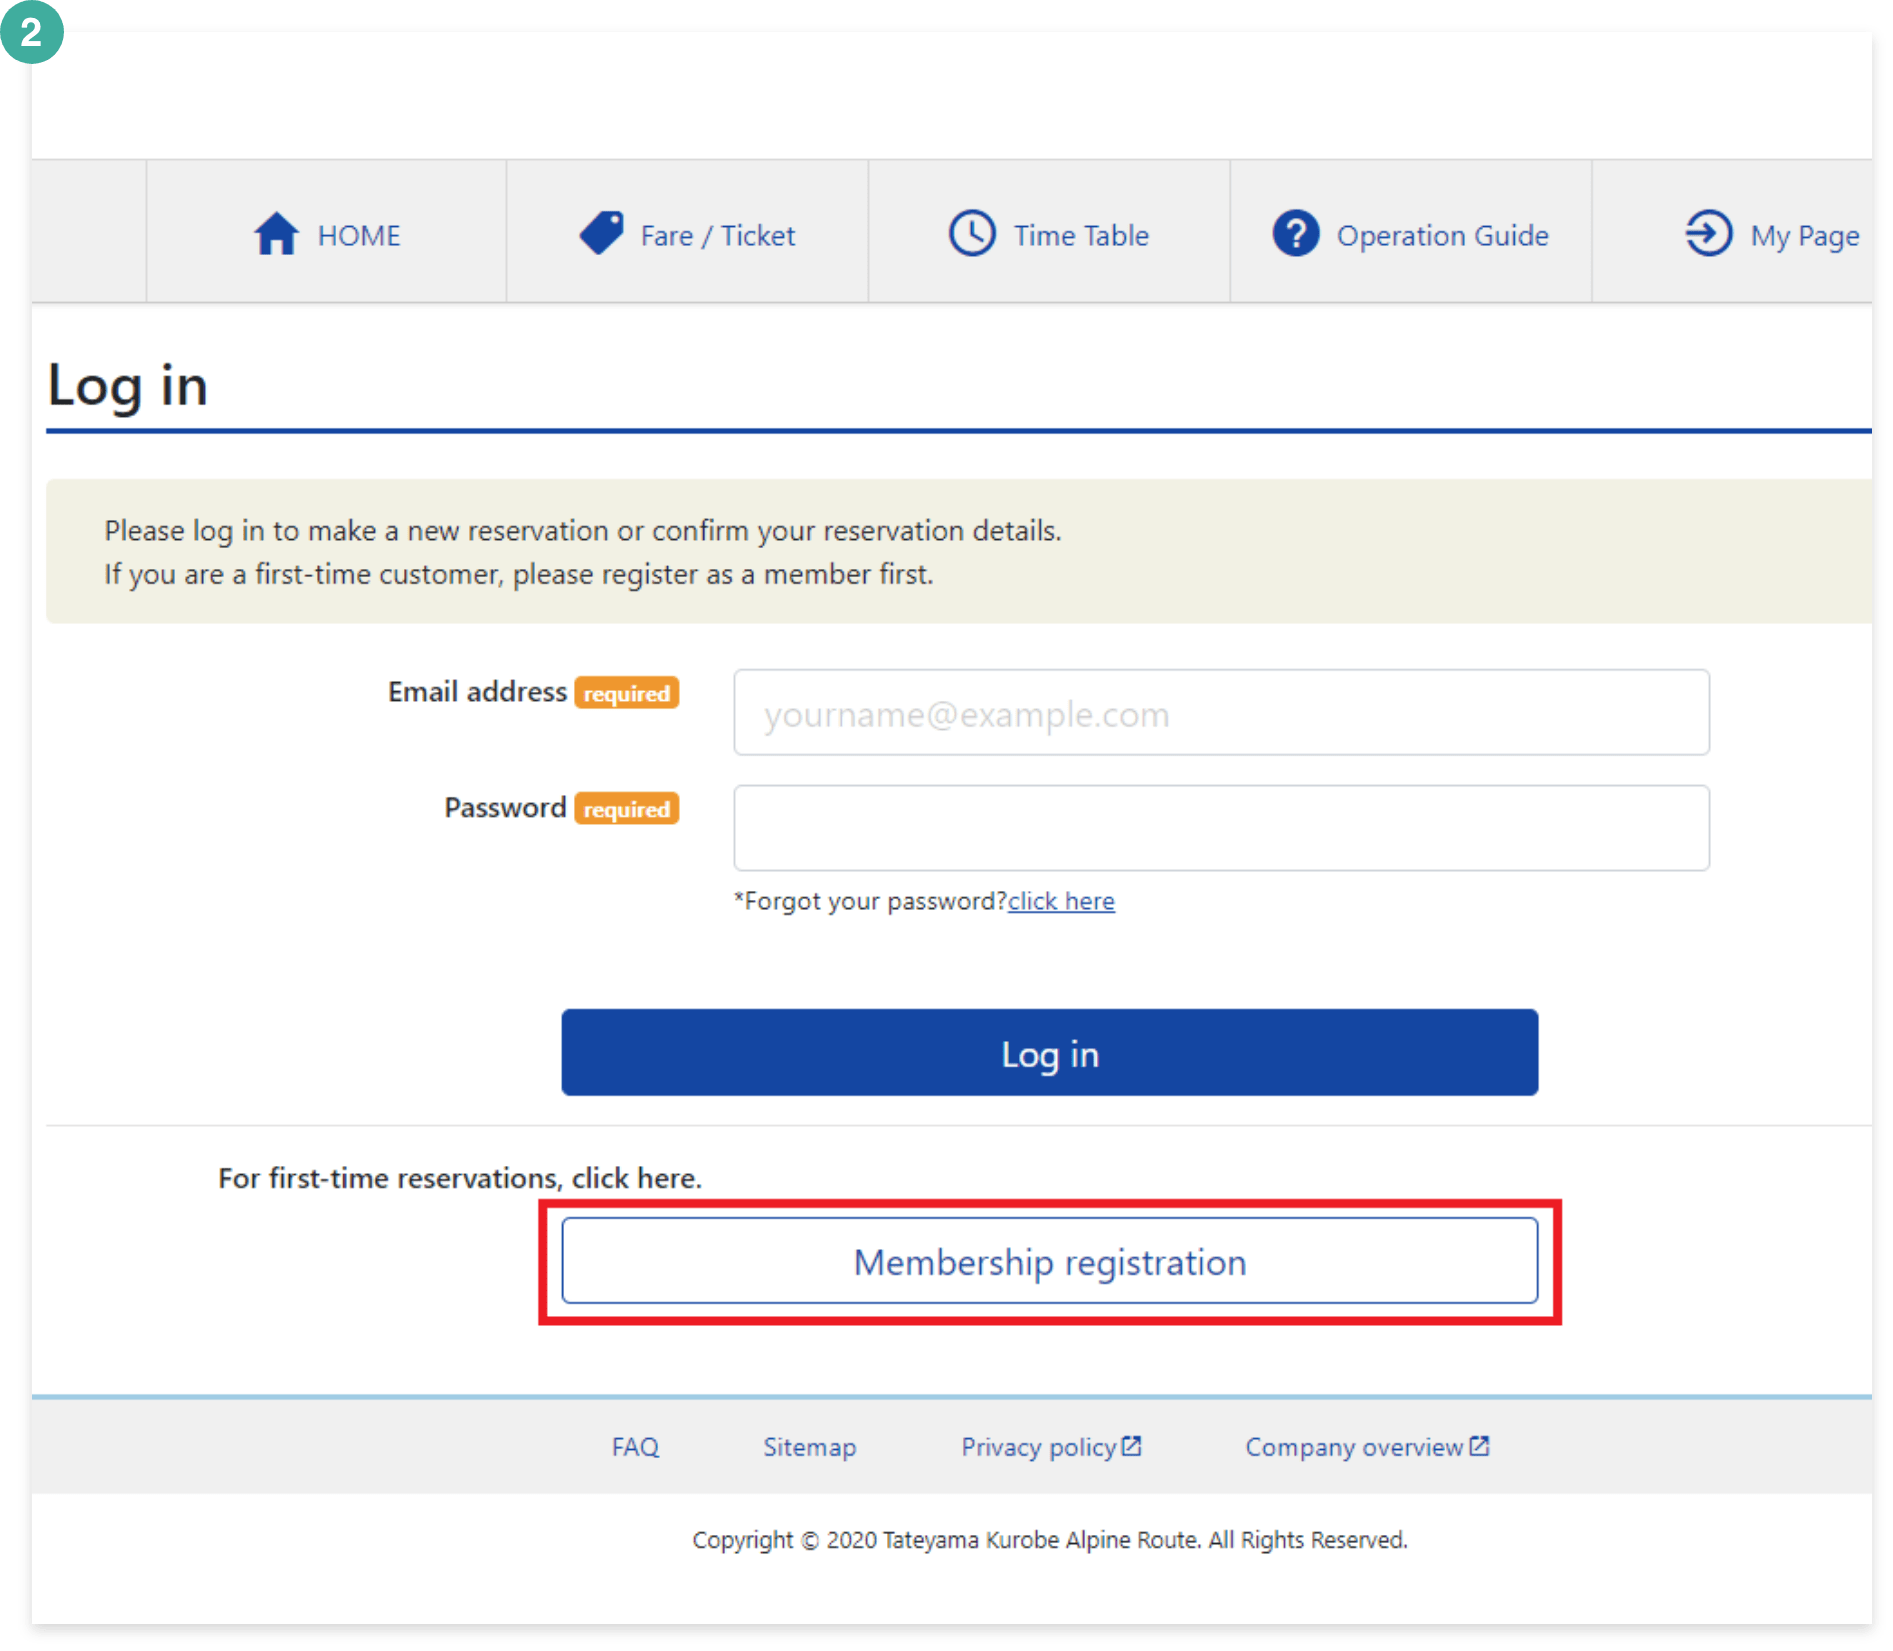
Task: Click the Time Table clock icon
Action: click(972, 233)
